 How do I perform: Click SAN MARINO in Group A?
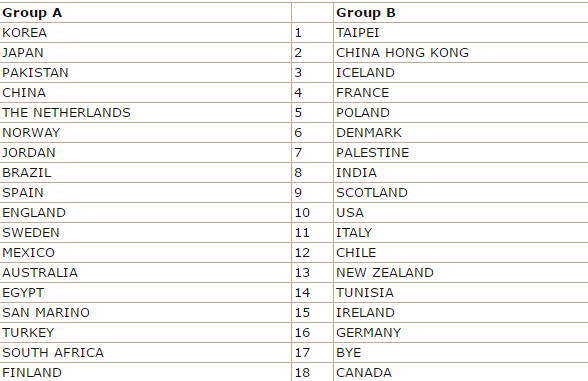pyautogui.click(x=146, y=313)
